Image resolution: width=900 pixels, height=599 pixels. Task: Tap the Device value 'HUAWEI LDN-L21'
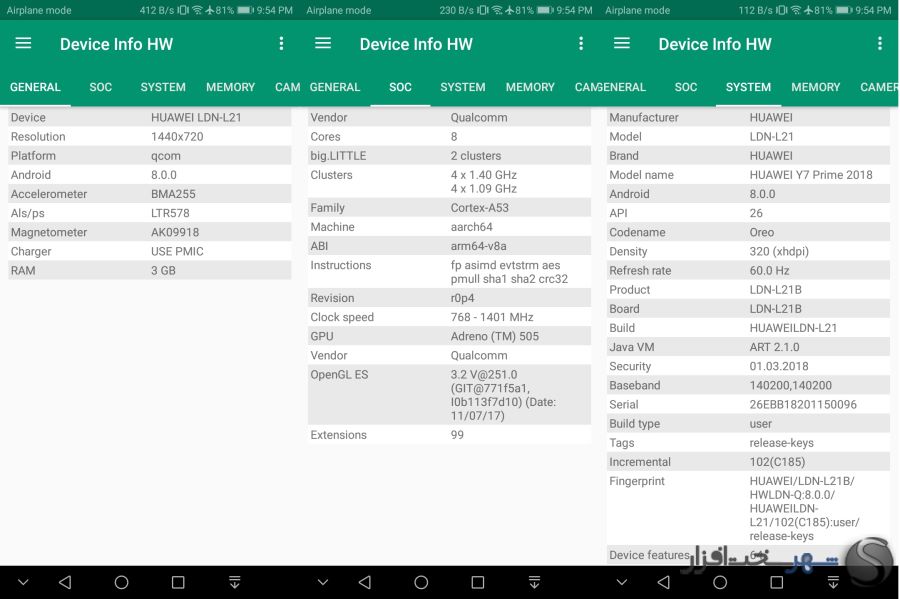[196, 118]
